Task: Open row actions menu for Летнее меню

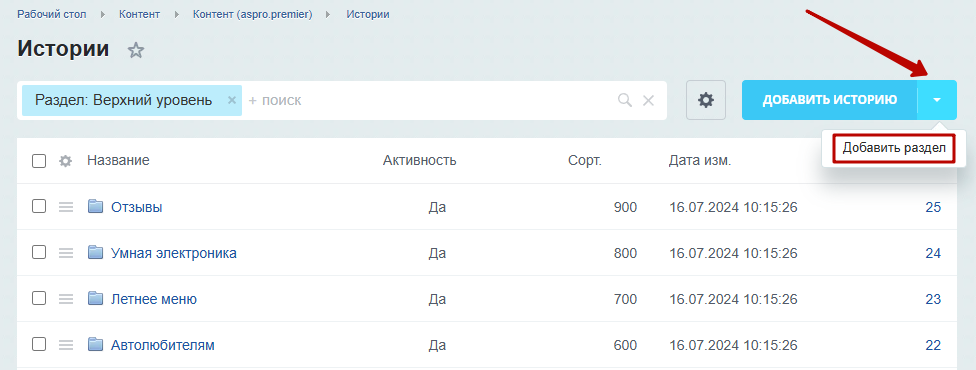Action: pyautogui.click(x=66, y=299)
